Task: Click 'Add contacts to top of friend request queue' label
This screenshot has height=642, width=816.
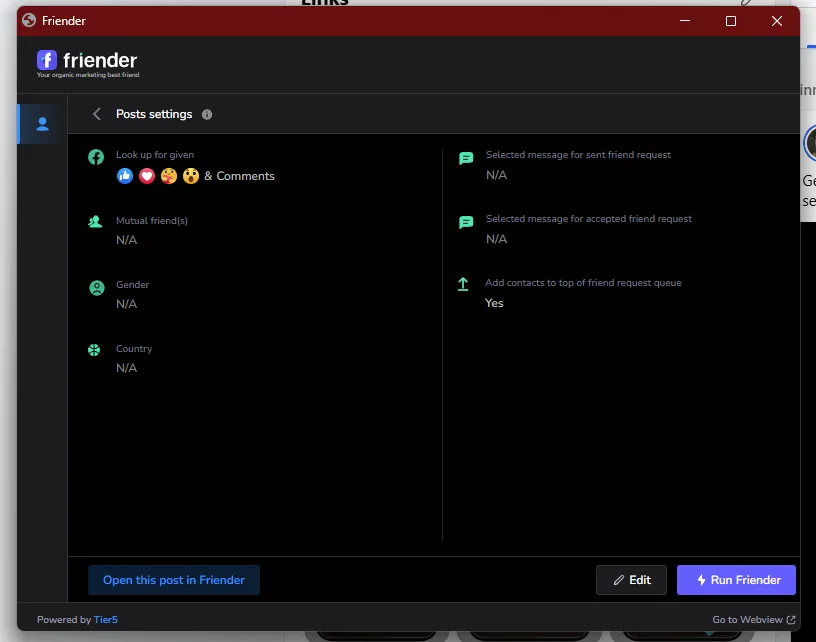Action: point(583,283)
